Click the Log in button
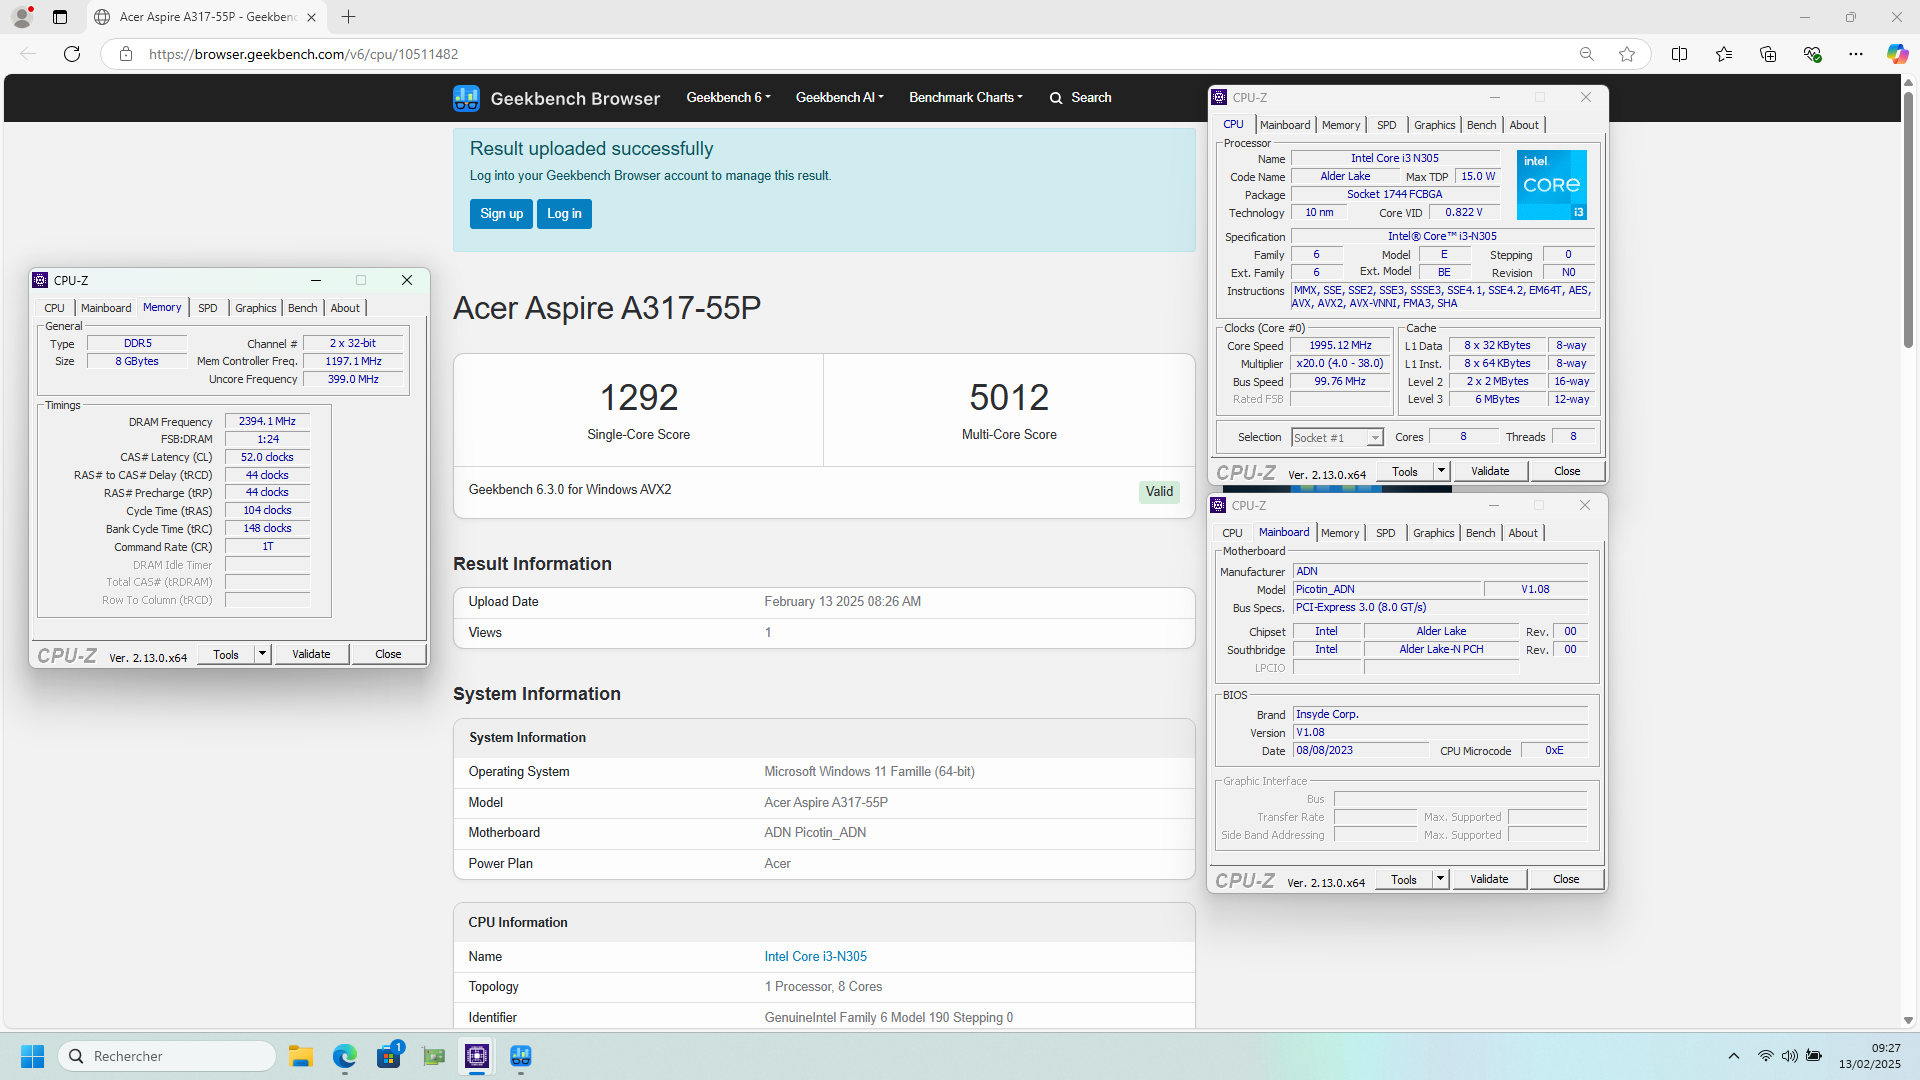The image size is (1920, 1080). tap(564, 214)
